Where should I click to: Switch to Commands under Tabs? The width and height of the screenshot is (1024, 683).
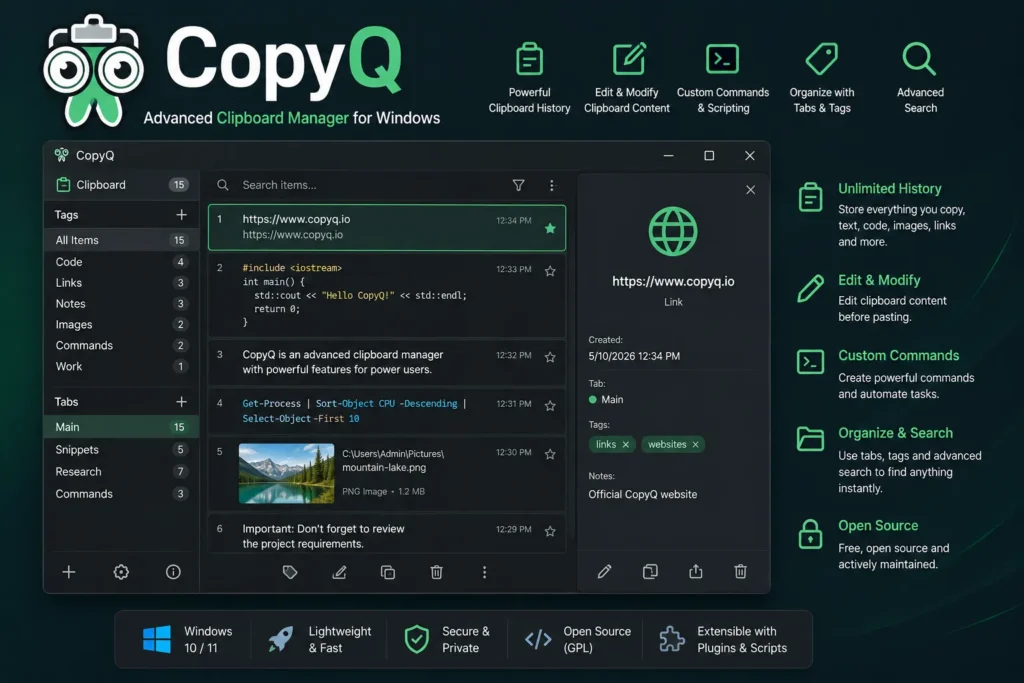[x=121, y=494]
